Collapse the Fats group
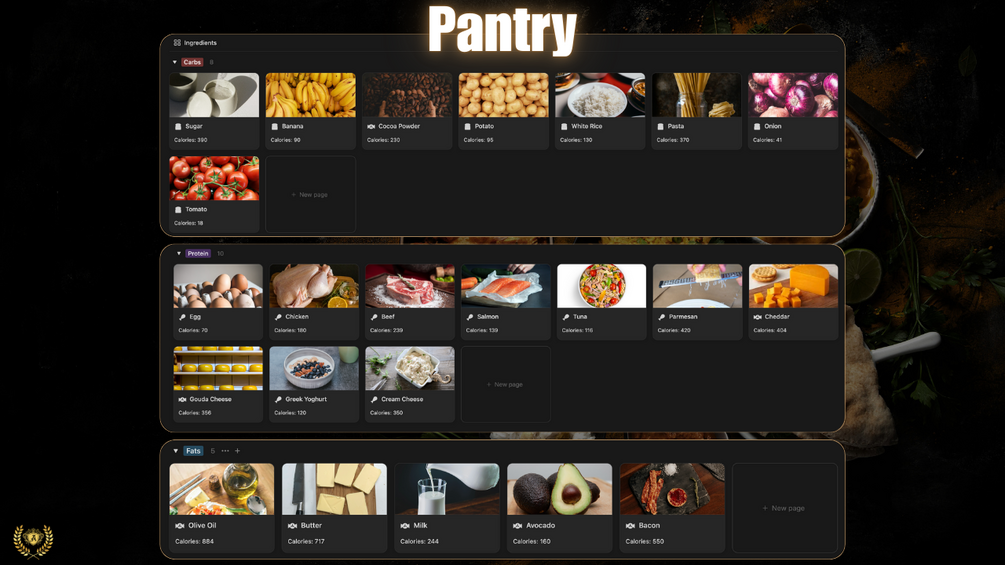The height and width of the screenshot is (565, 1005). [x=175, y=451]
